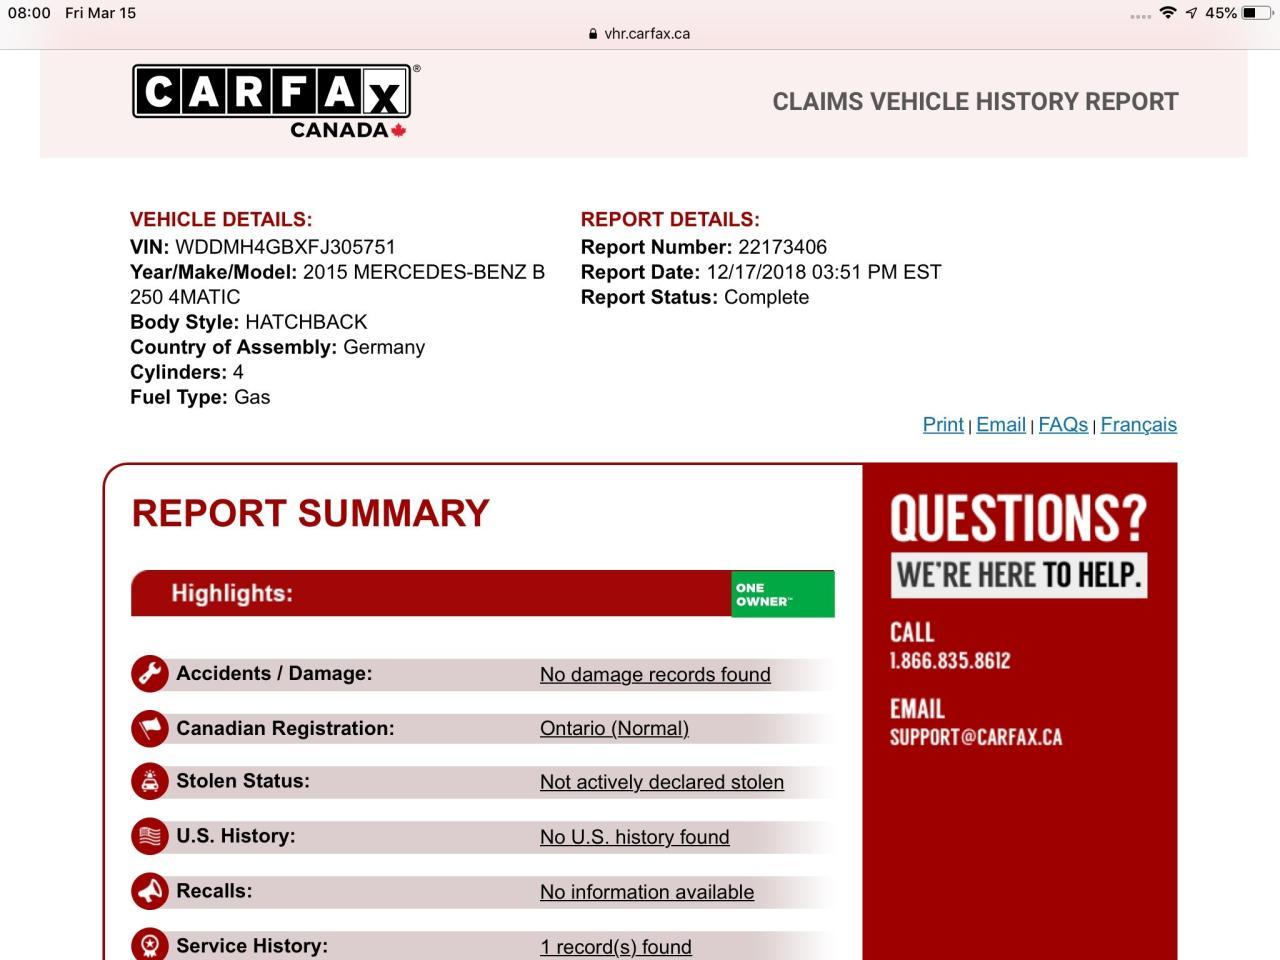The height and width of the screenshot is (960, 1280).
Task: Open 'No damage records found' link
Action: click(x=655, y=675)
